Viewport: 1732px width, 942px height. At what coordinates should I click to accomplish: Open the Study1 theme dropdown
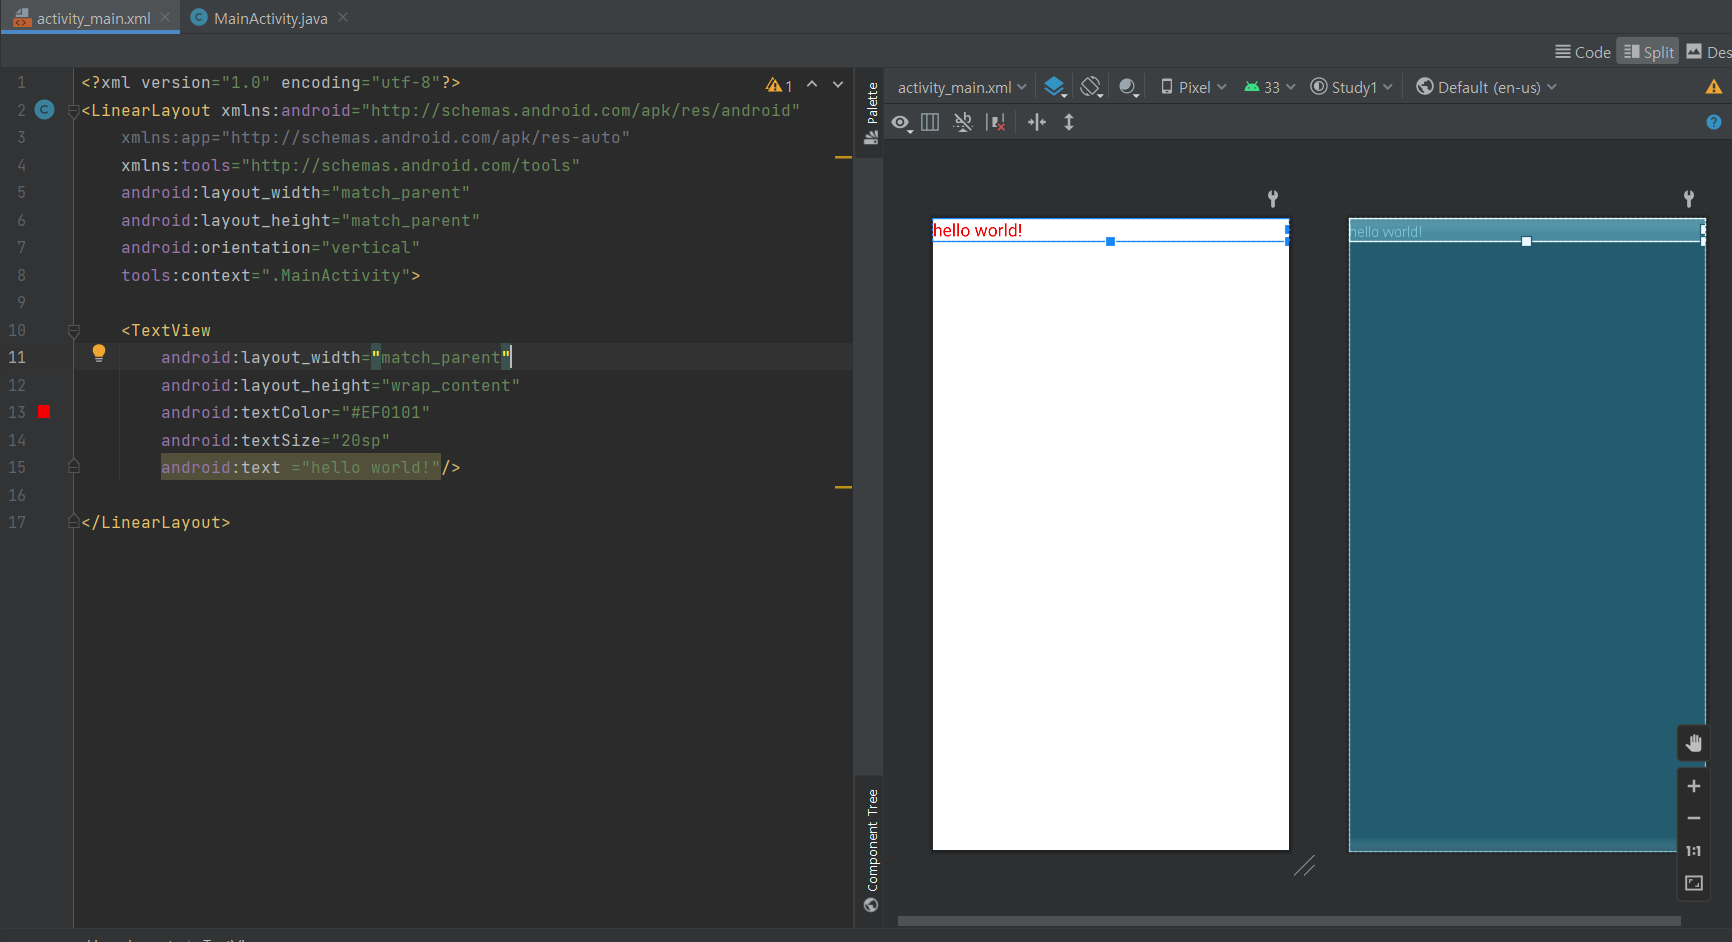tap(1351, 87)
